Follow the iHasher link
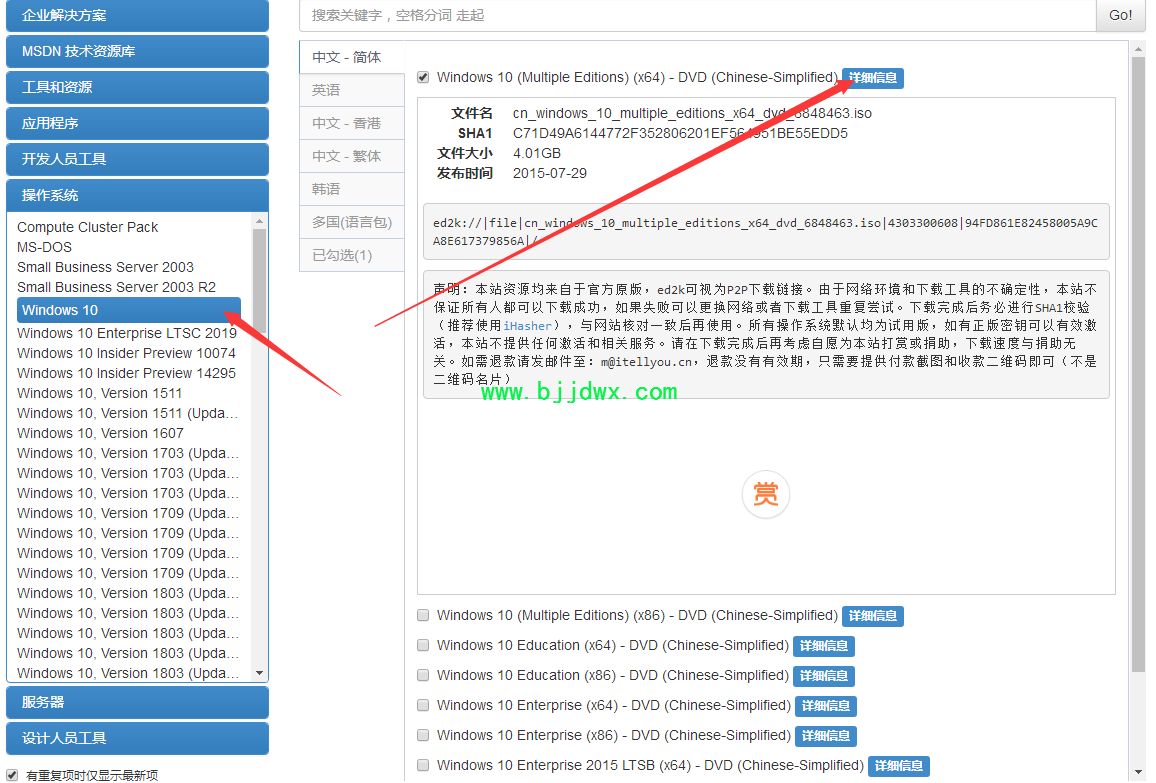1156x783 pixels. (x=527, y=326)
